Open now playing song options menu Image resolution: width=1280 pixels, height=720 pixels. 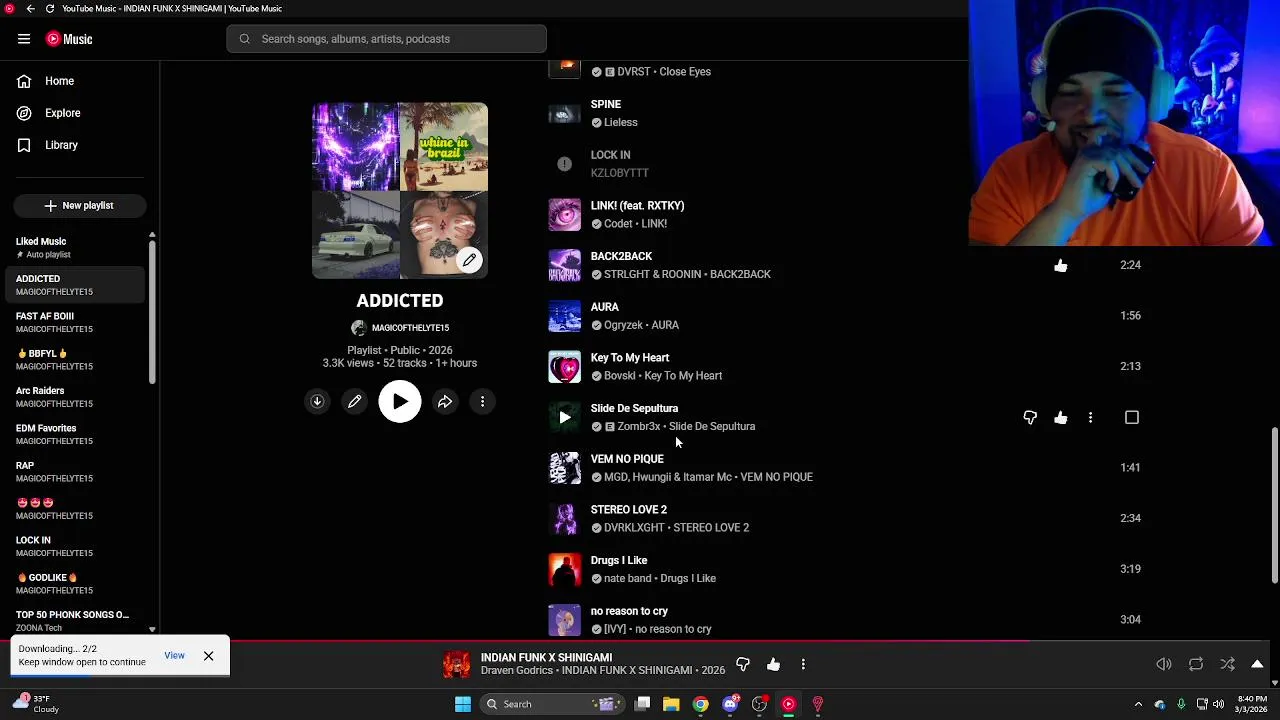[x=803, y=664]
